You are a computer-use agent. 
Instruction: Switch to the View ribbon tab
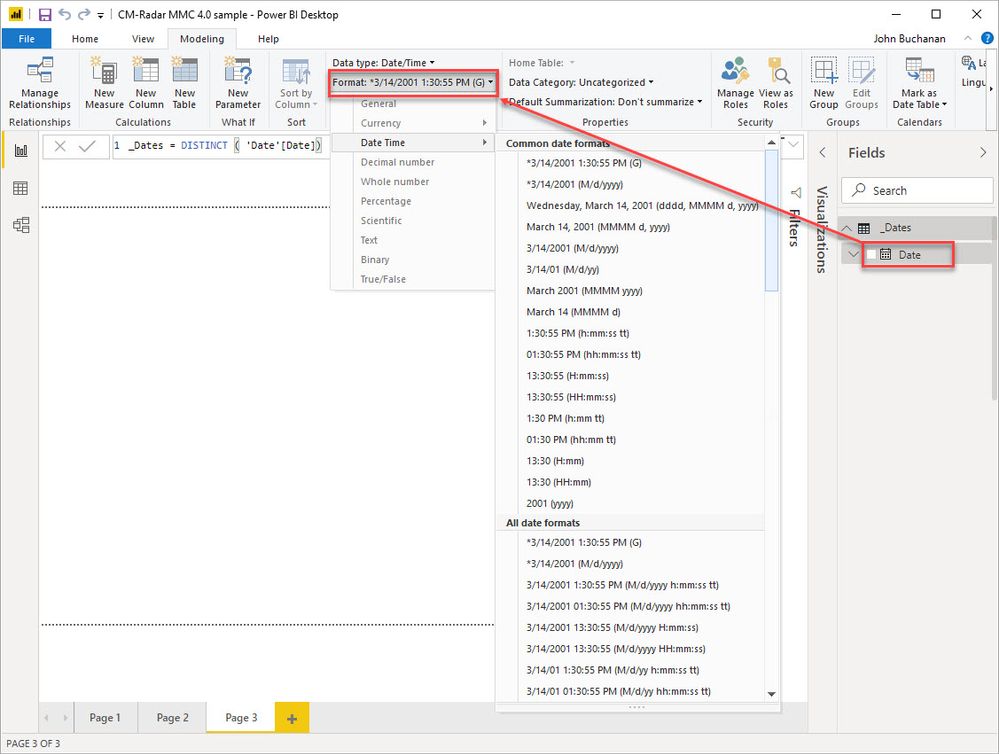pyautogui.click(x=143, y=38)
